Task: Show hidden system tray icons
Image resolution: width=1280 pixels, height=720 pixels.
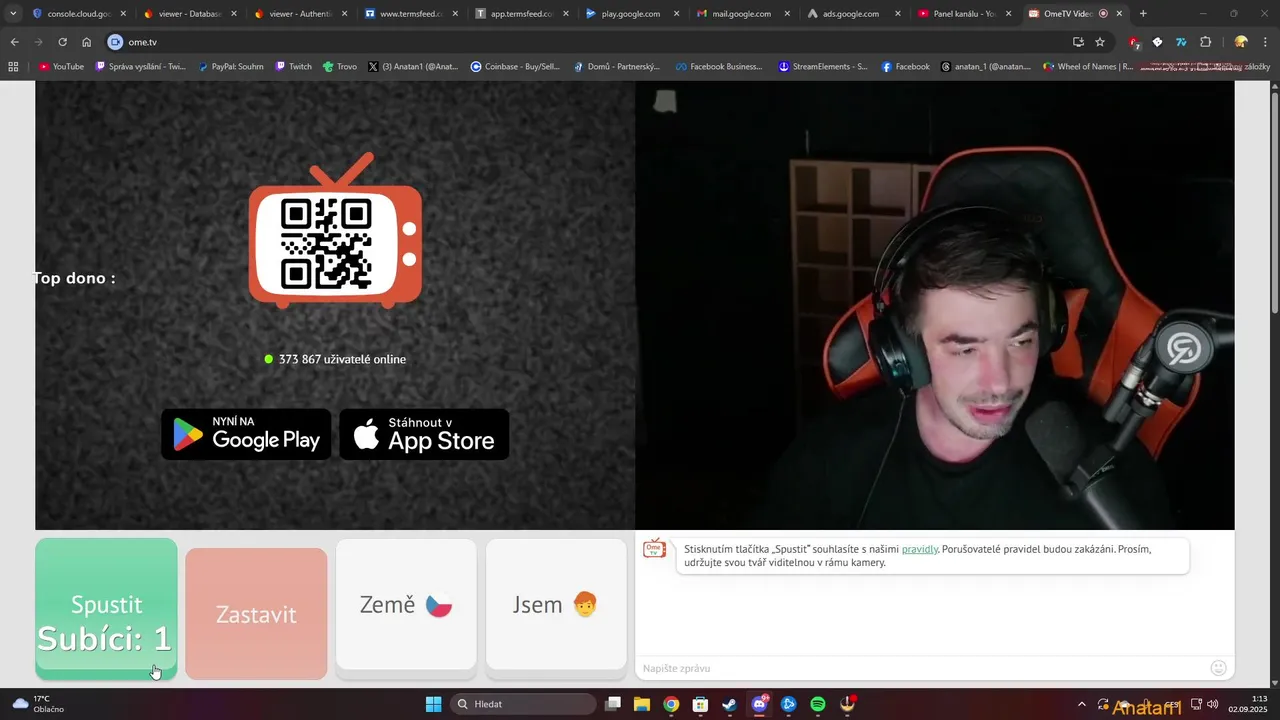Action: point(1081,704)
